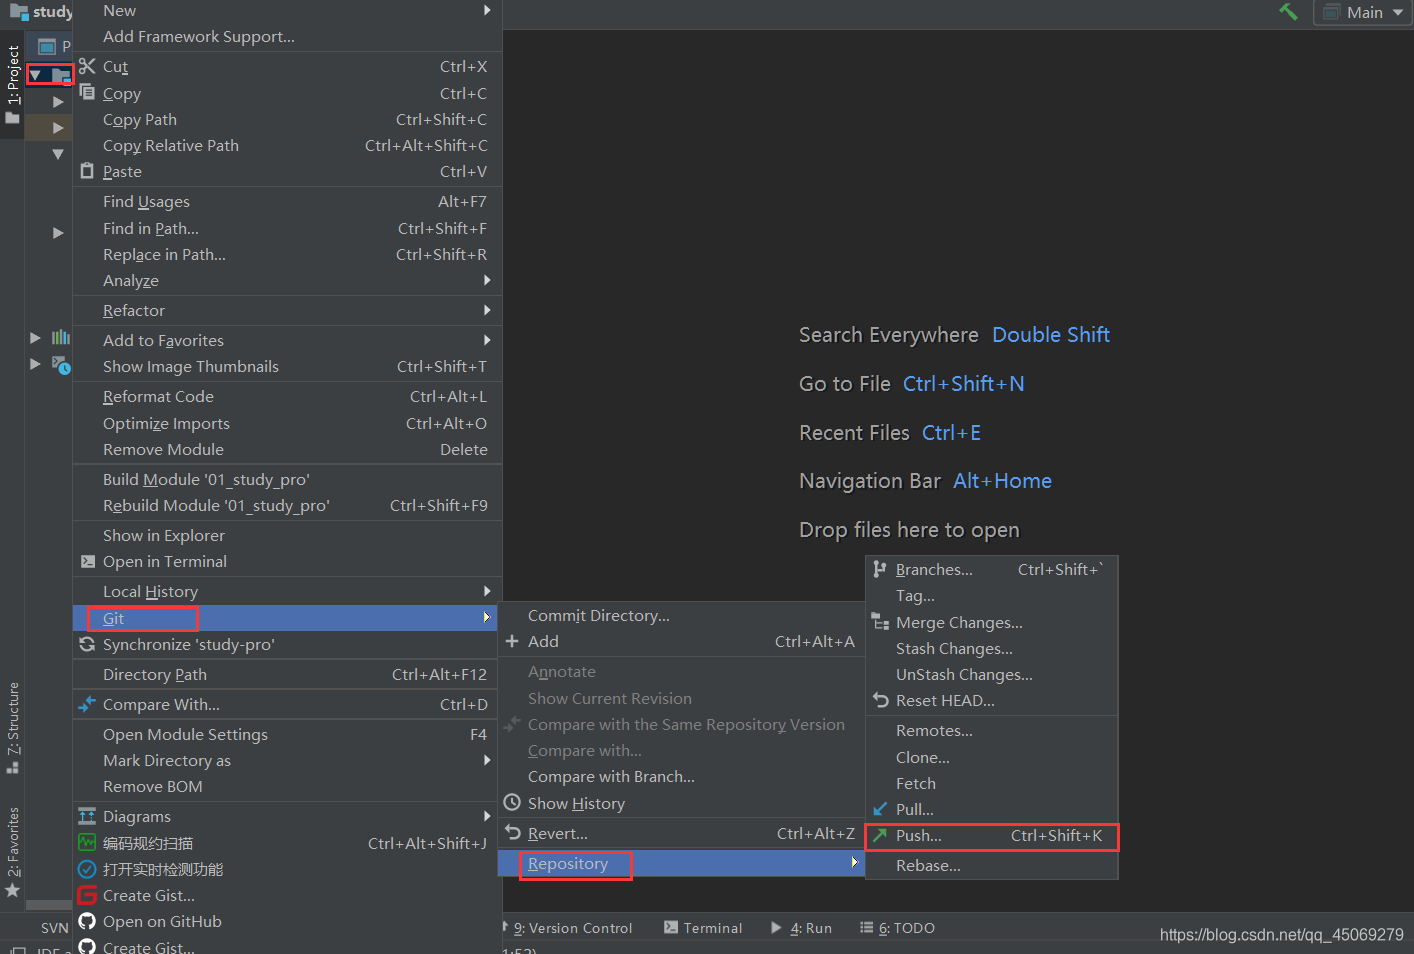Click the Revert undo arrow icon
Screen dimensions: 1414x954
tap(513, 832)
